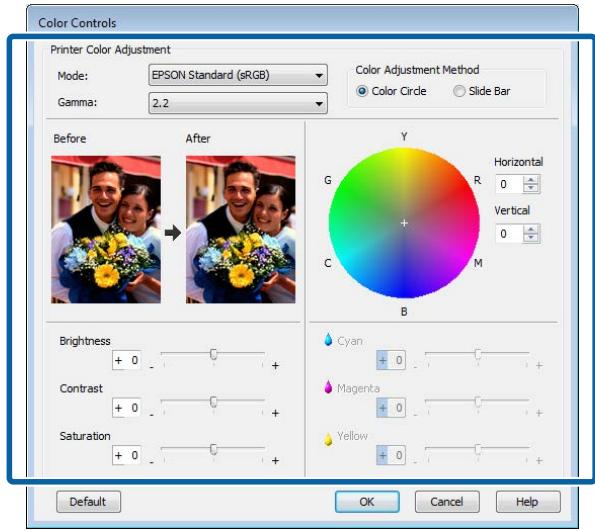Click the Default button
The height and width of the screenshot is (531, 595).
click(x=88, y=502)
